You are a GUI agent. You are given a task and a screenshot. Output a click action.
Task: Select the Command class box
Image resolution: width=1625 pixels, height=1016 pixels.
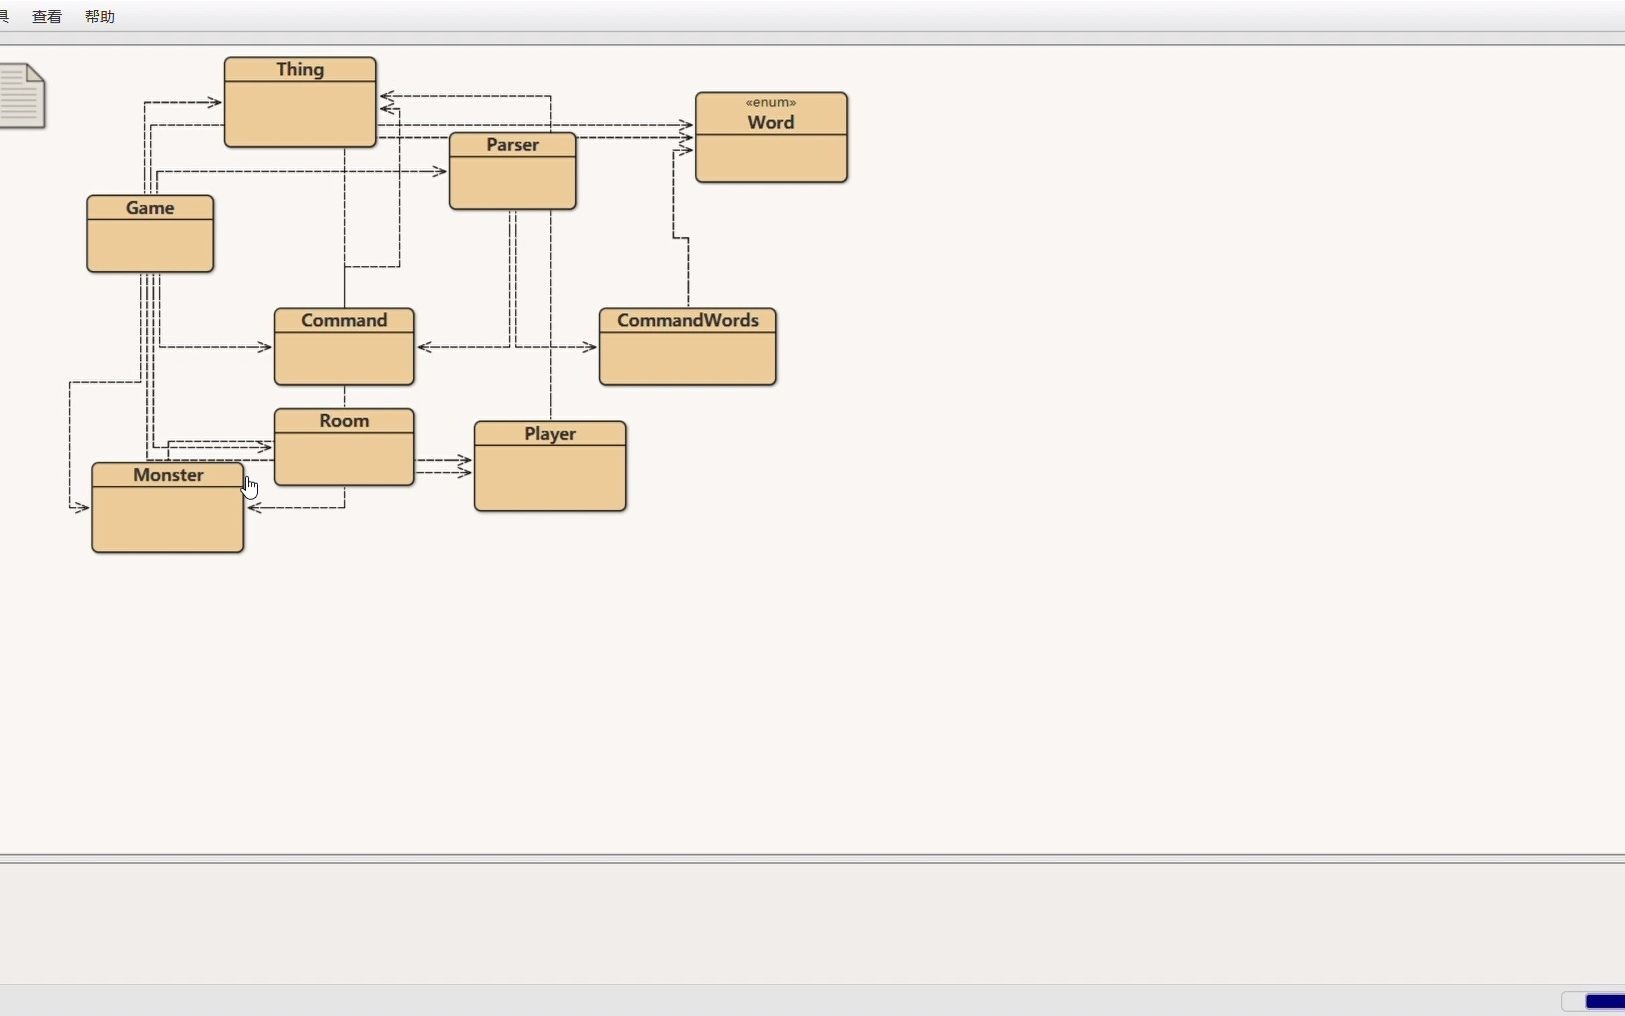point(344,347)
